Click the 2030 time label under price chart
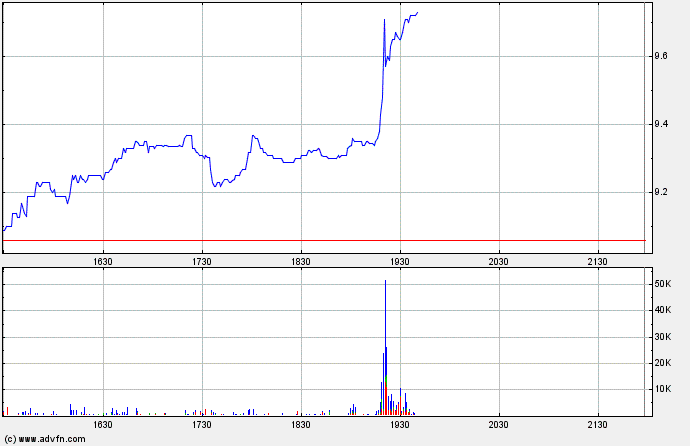Screen dimensions: 690x446 (499, 262)
